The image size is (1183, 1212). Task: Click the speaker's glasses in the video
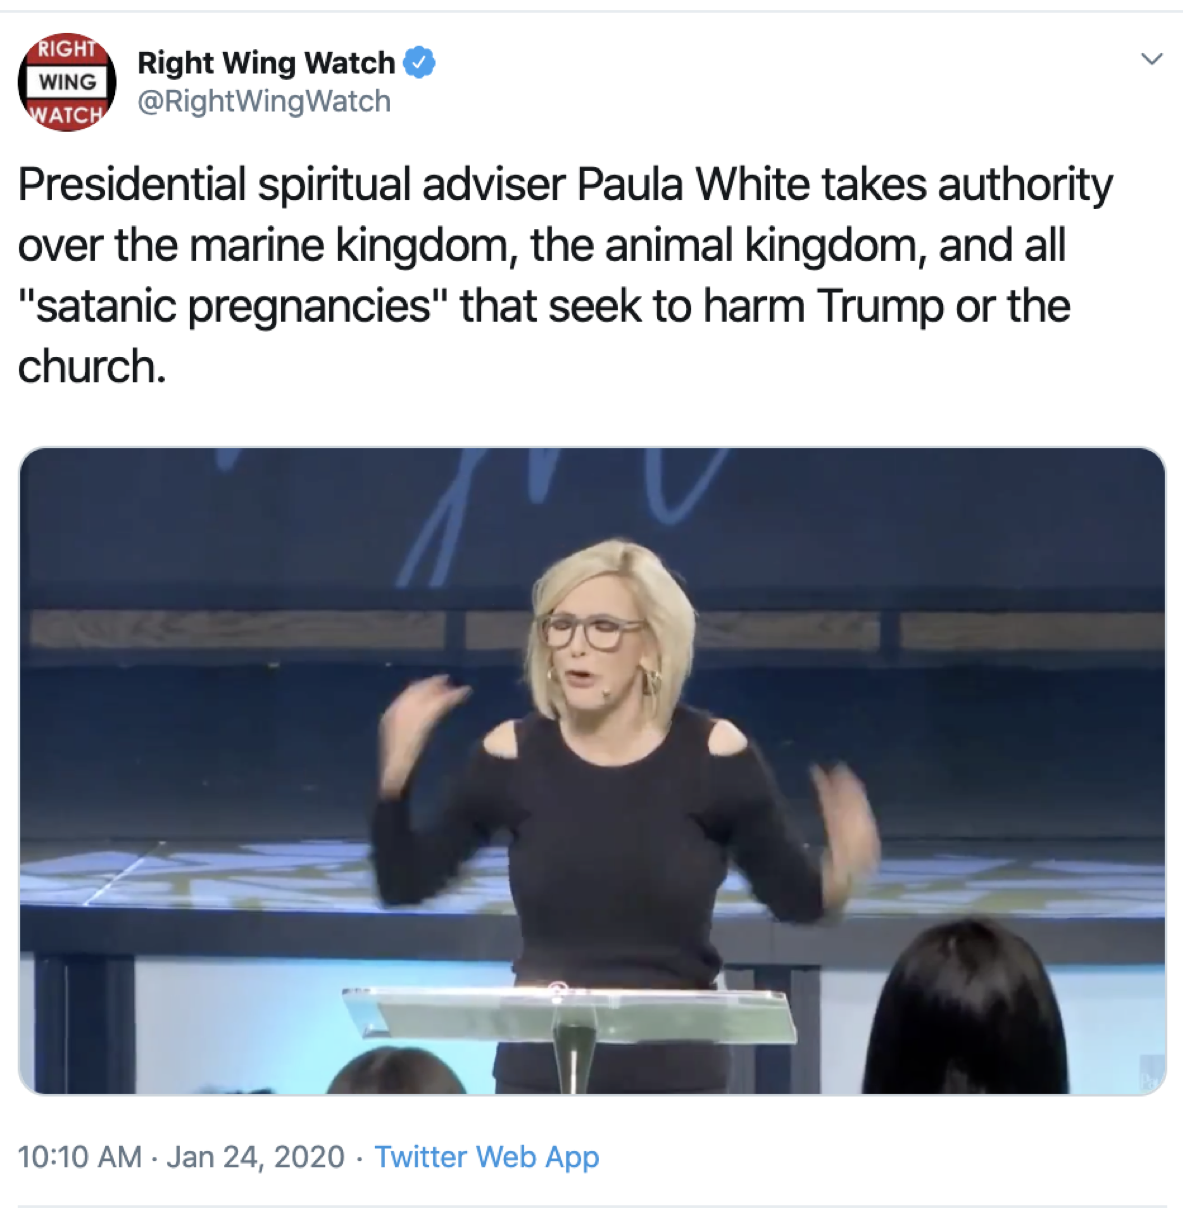point(592,631)
